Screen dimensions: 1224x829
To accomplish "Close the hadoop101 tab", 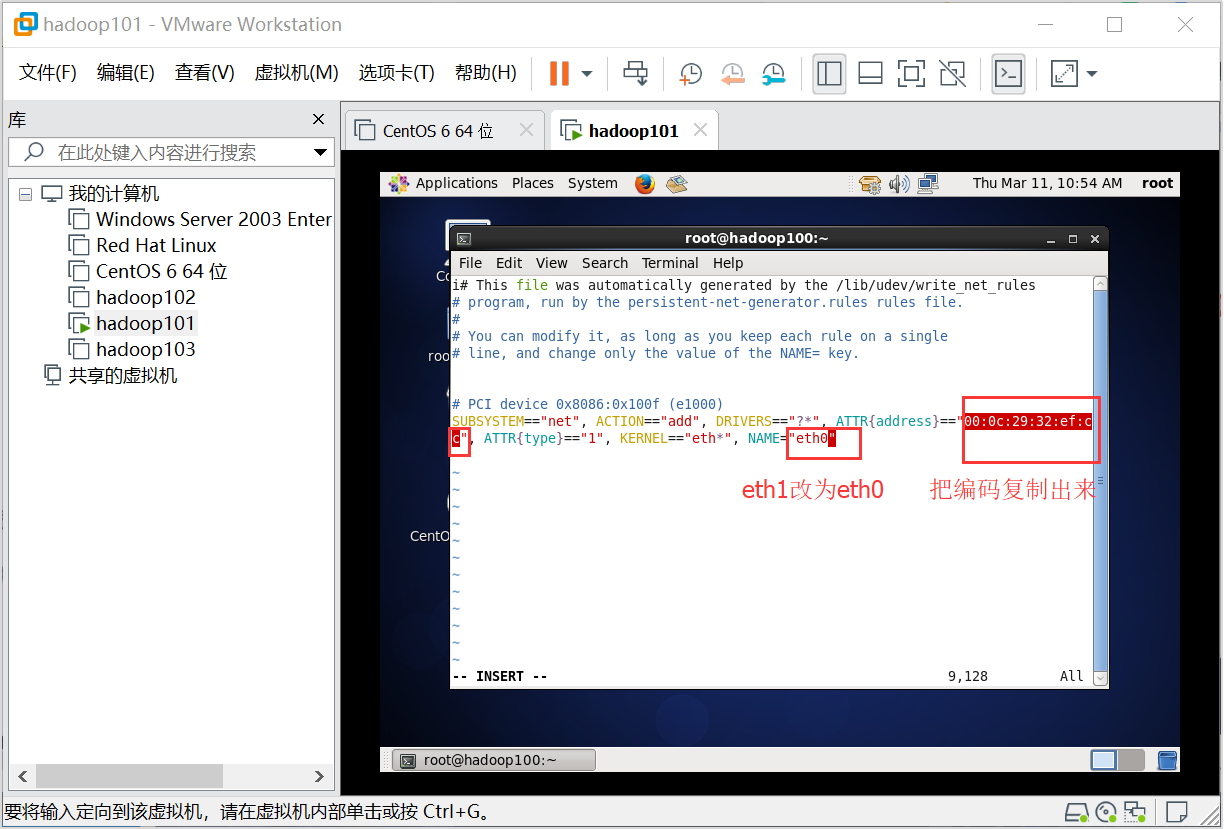I will pyautogui.click(x=700, y=130).
